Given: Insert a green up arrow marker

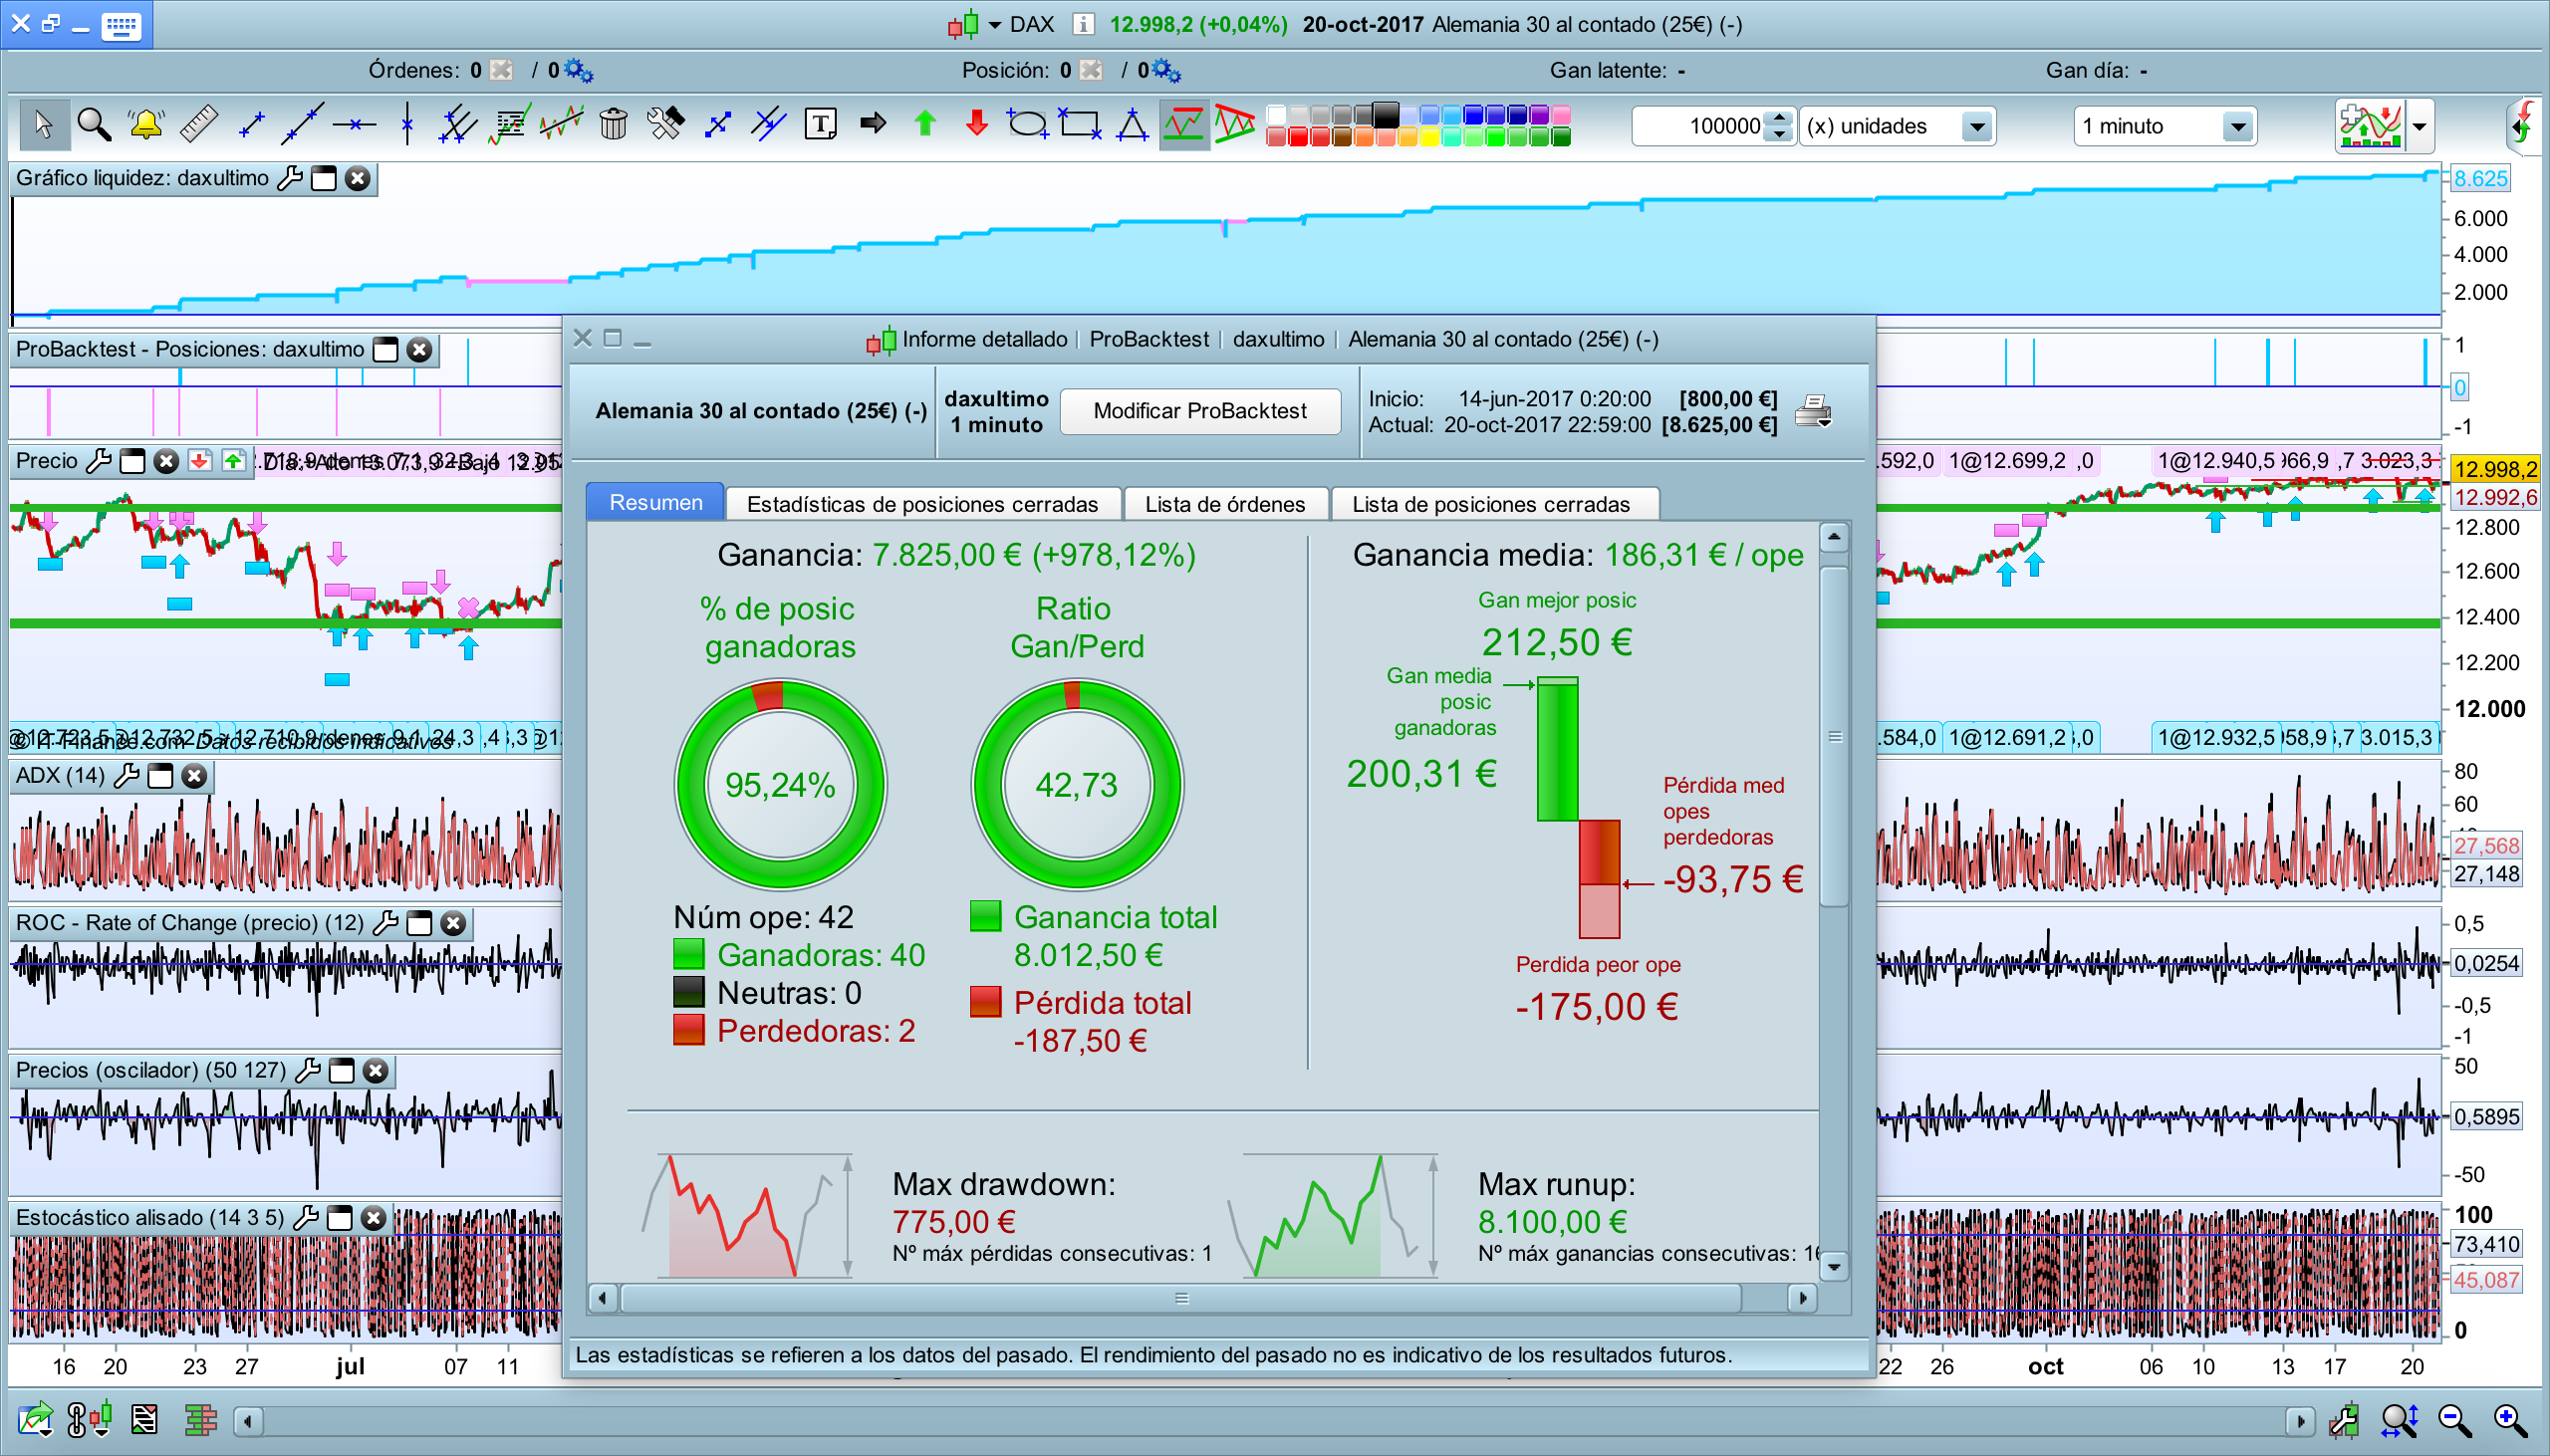Looking at the screenshot, I should (925, 125).
